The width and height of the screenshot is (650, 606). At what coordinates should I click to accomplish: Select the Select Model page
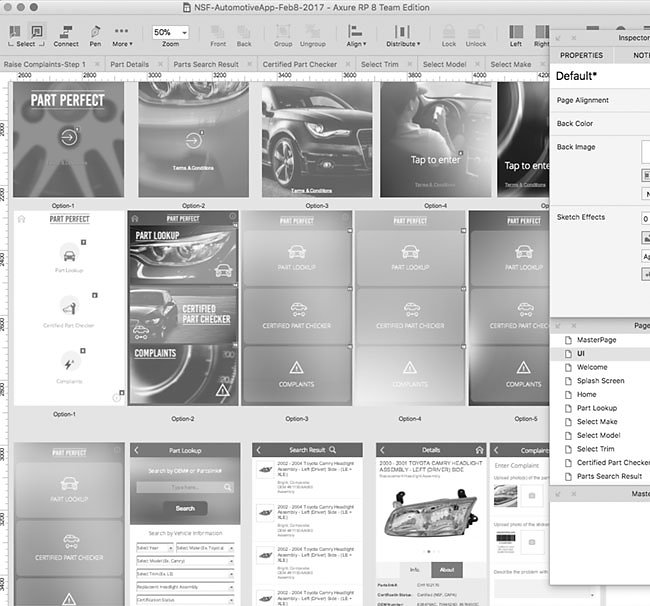point(598,435)
